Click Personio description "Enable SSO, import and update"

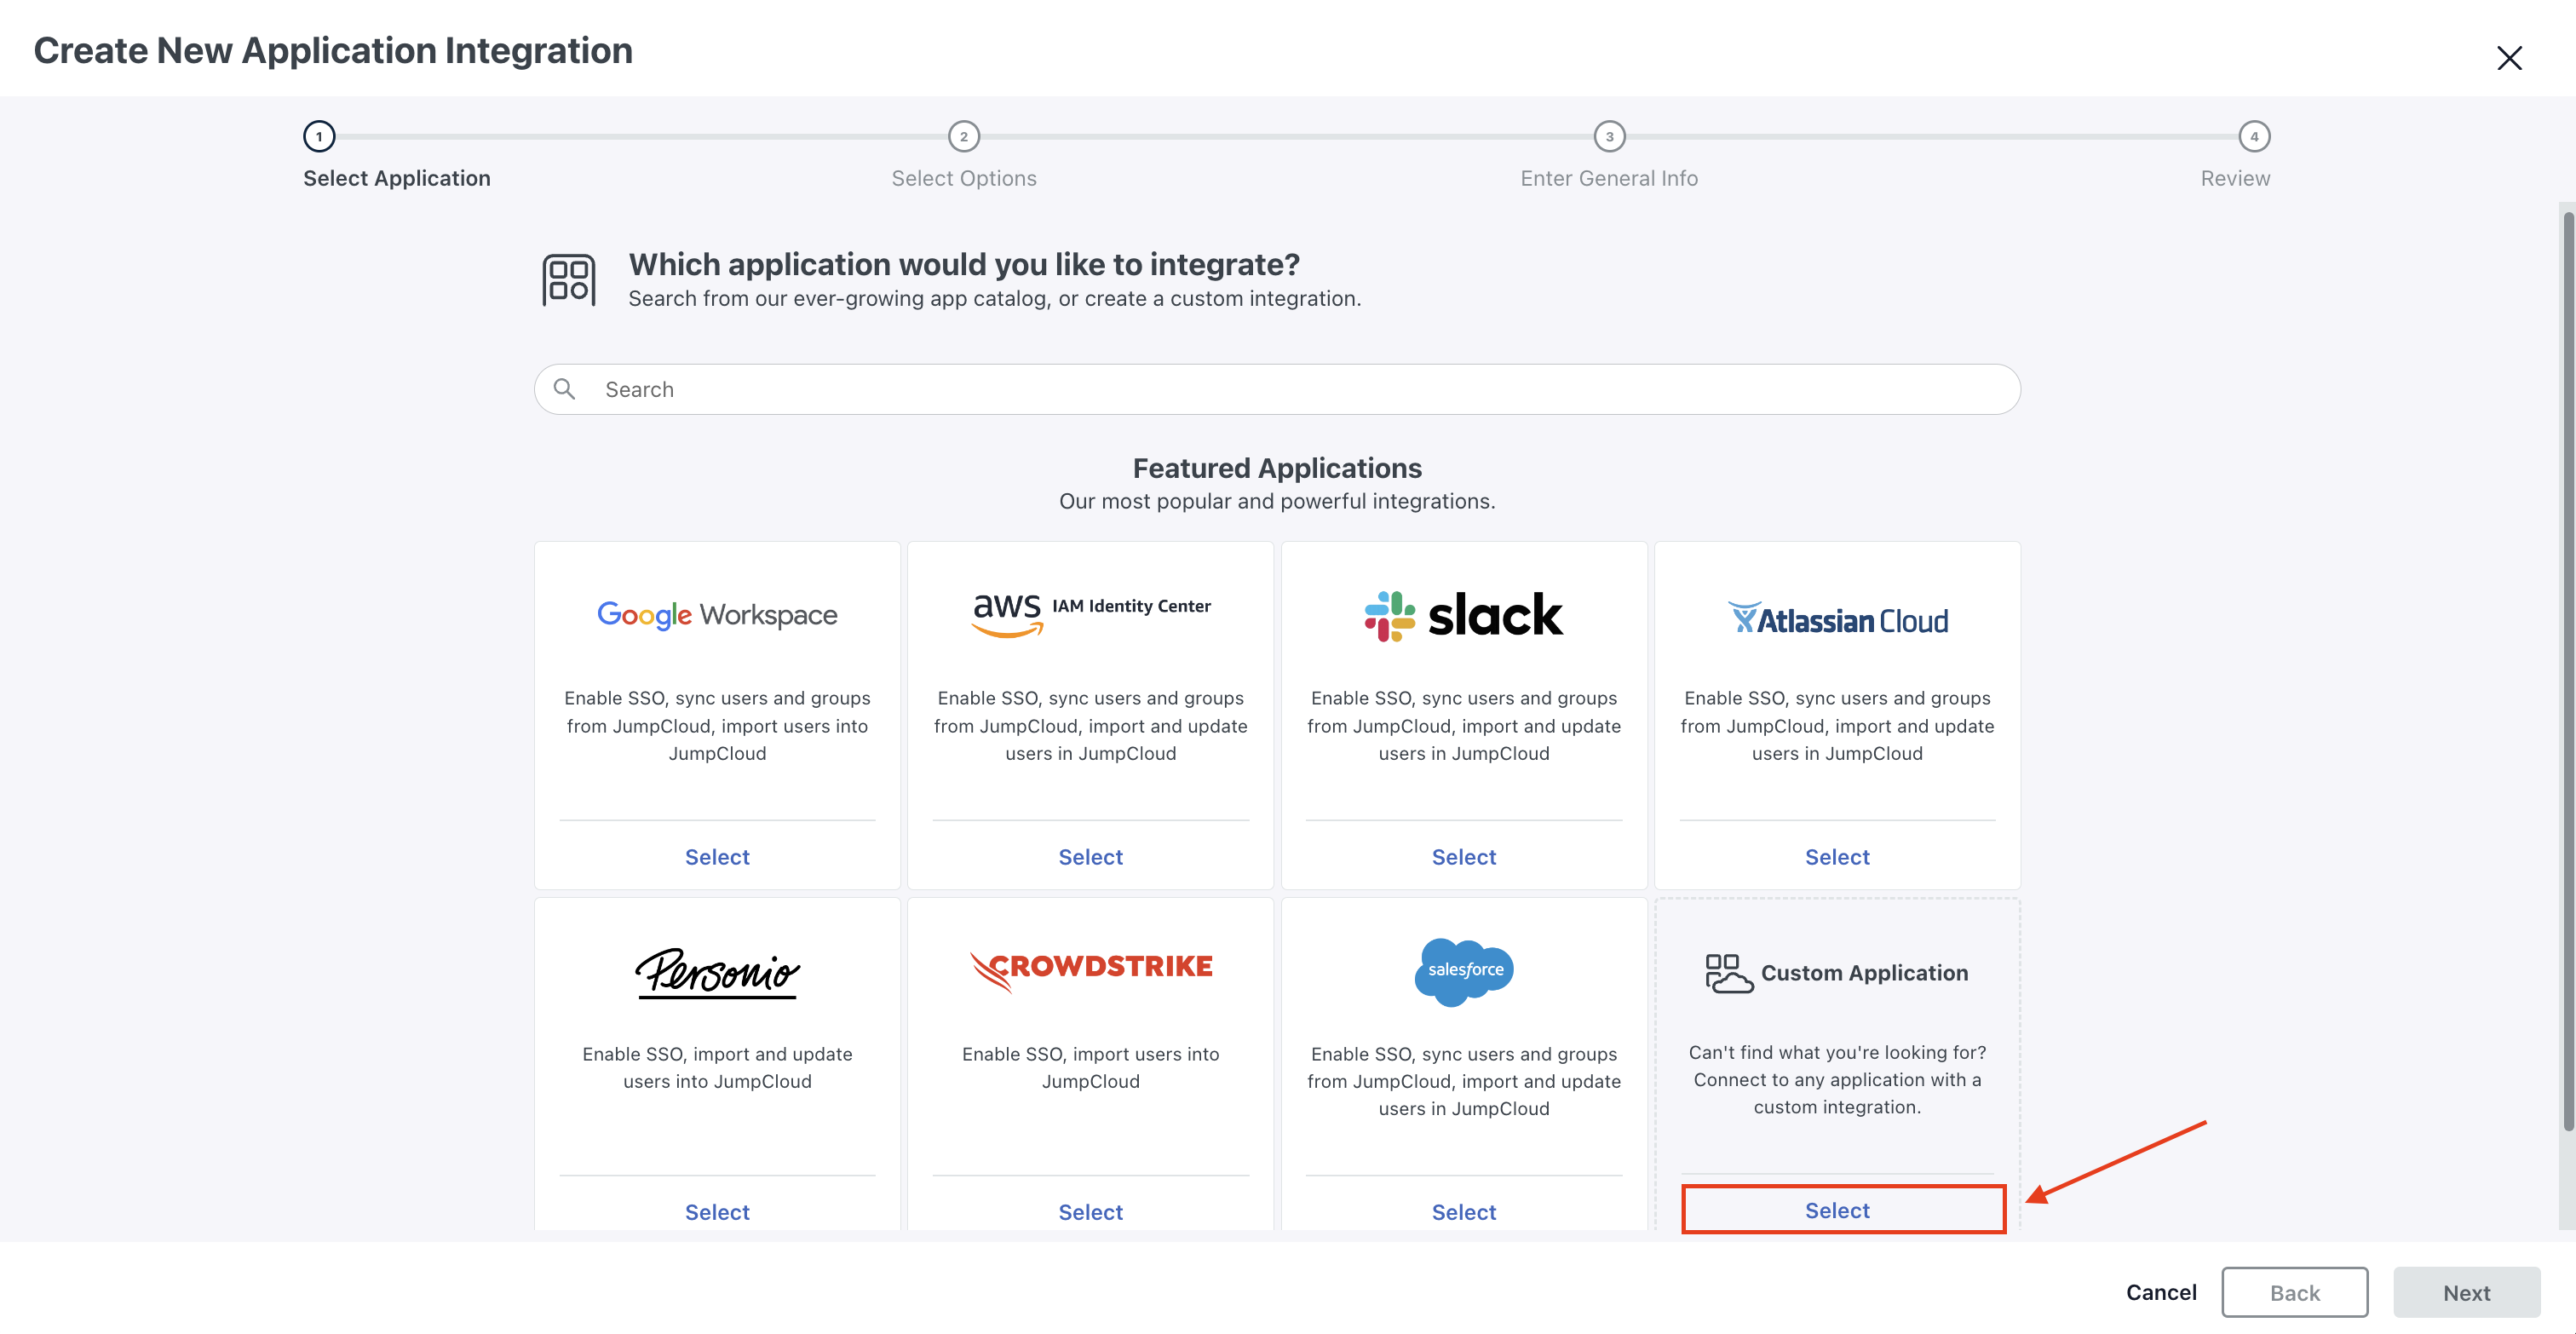(717, 1054)
